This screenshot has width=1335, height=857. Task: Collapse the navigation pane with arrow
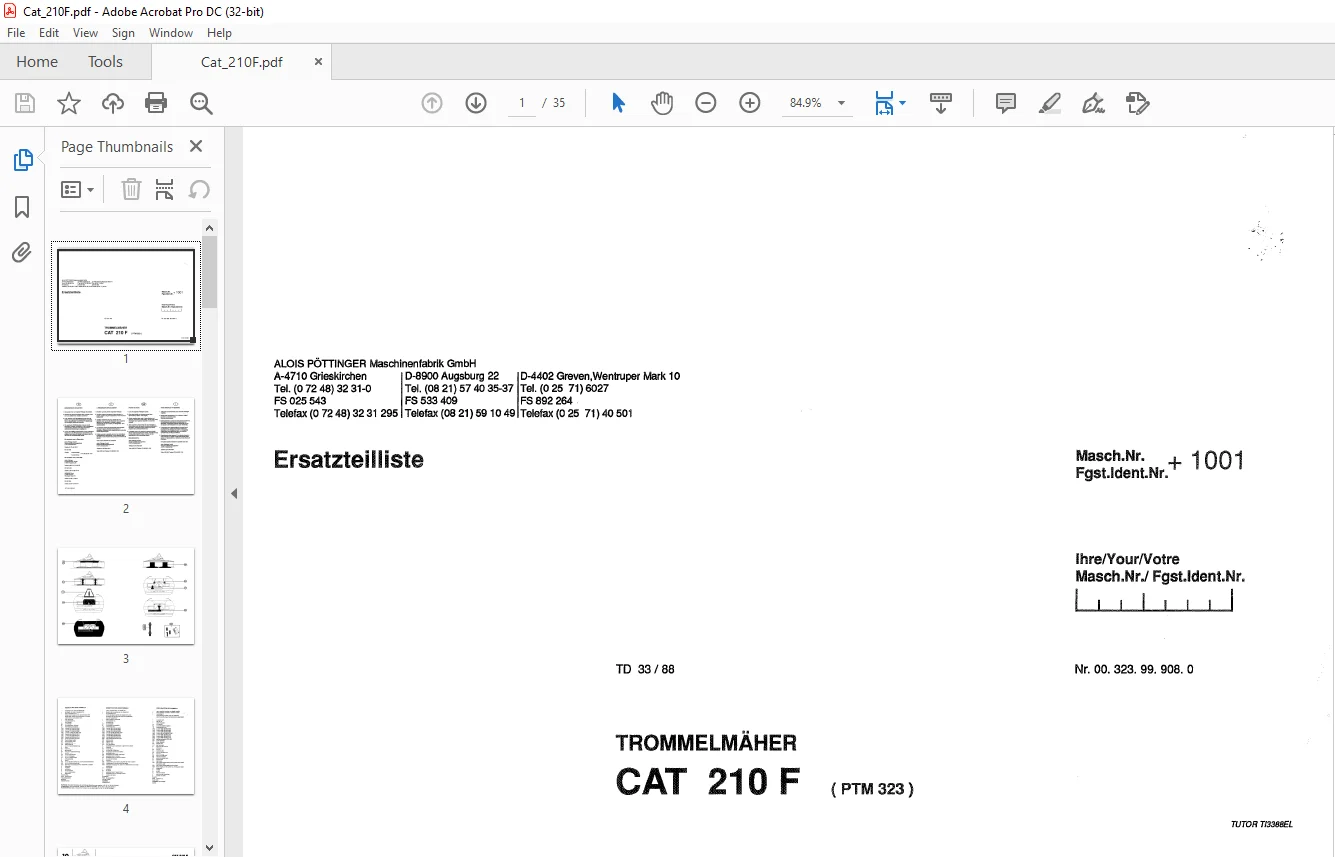[x=234, y=493]
